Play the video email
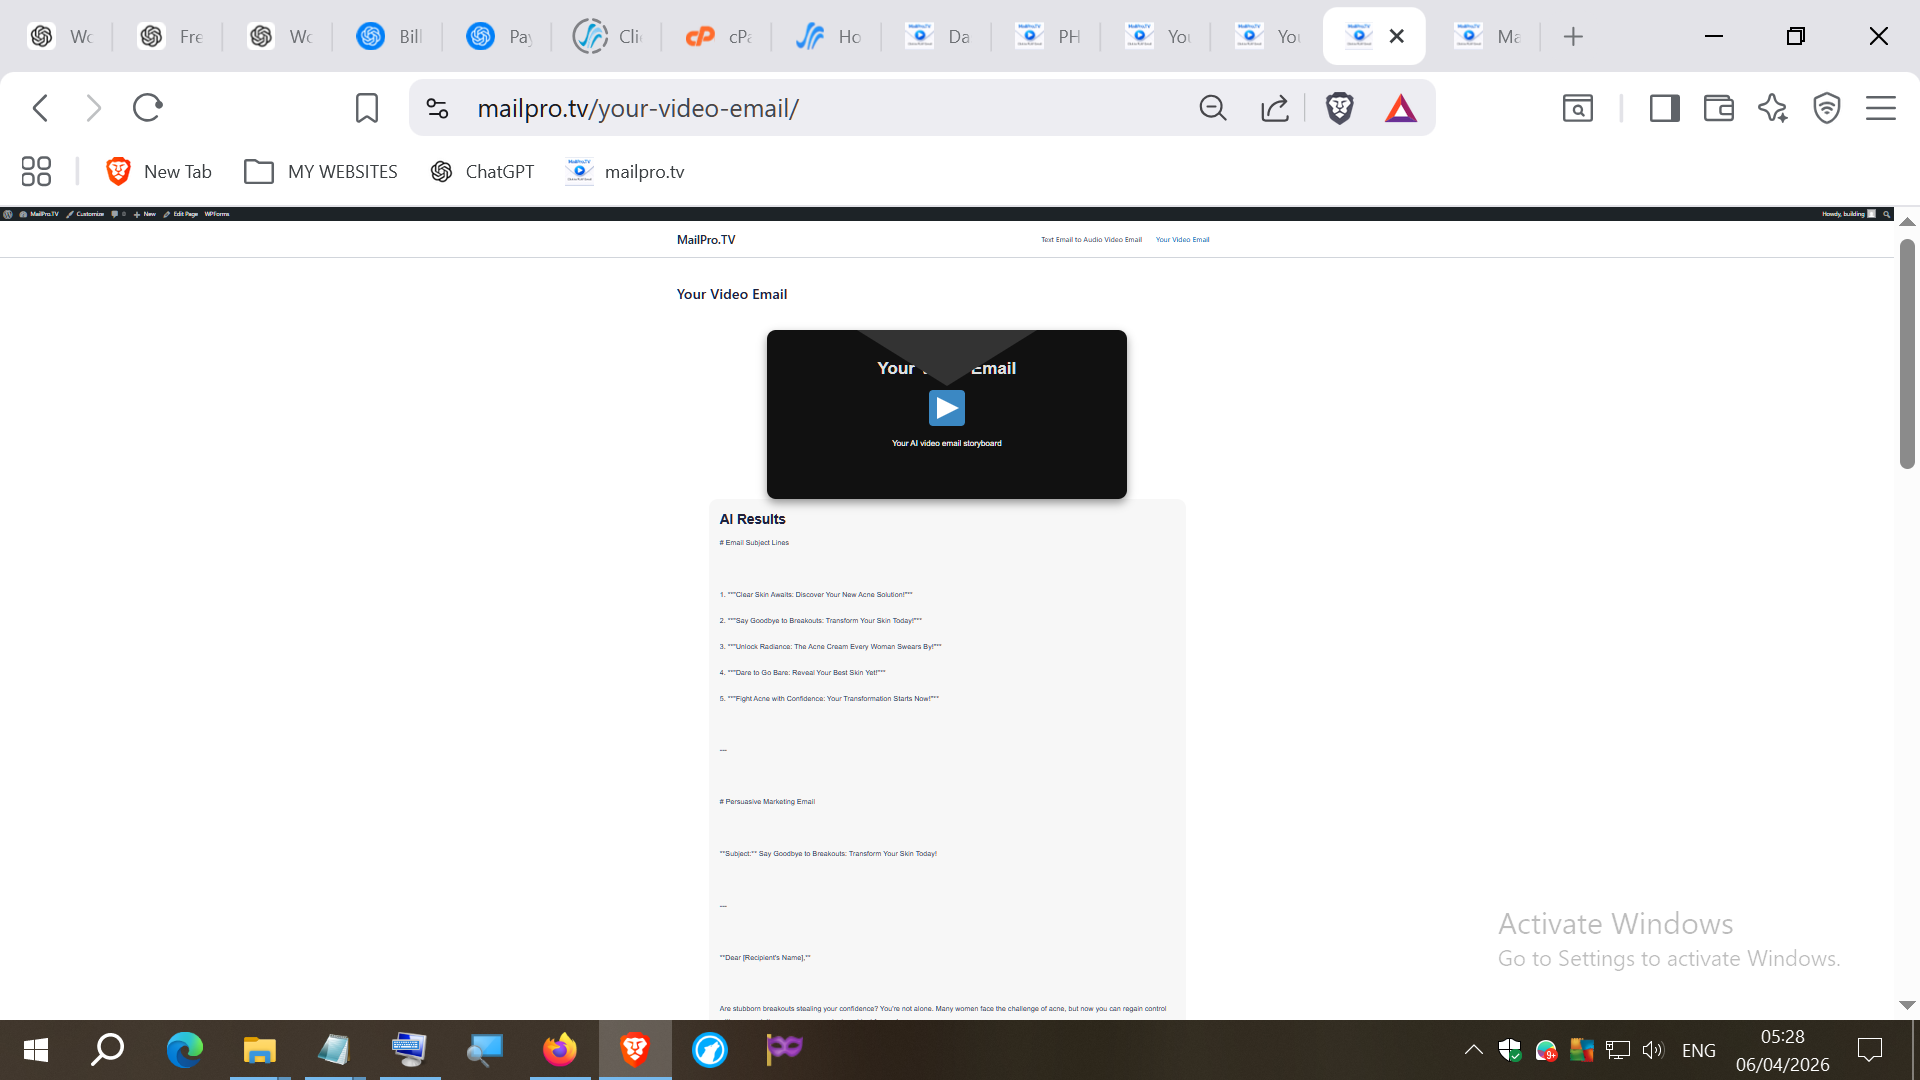Viewport: 1920px width, 1080px height. click(x=946, y=408)
